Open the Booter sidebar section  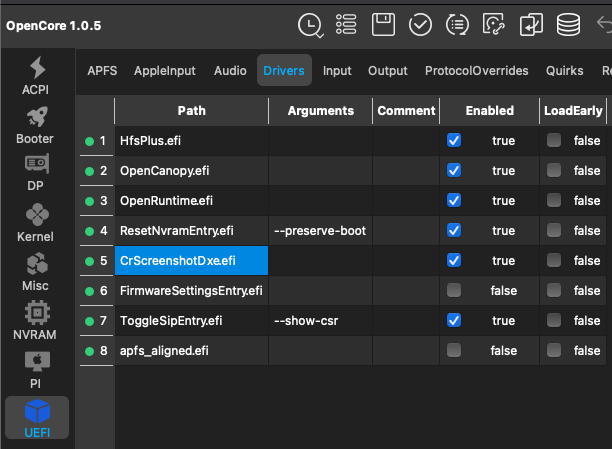pyautogui.click(x=37, y=127)
